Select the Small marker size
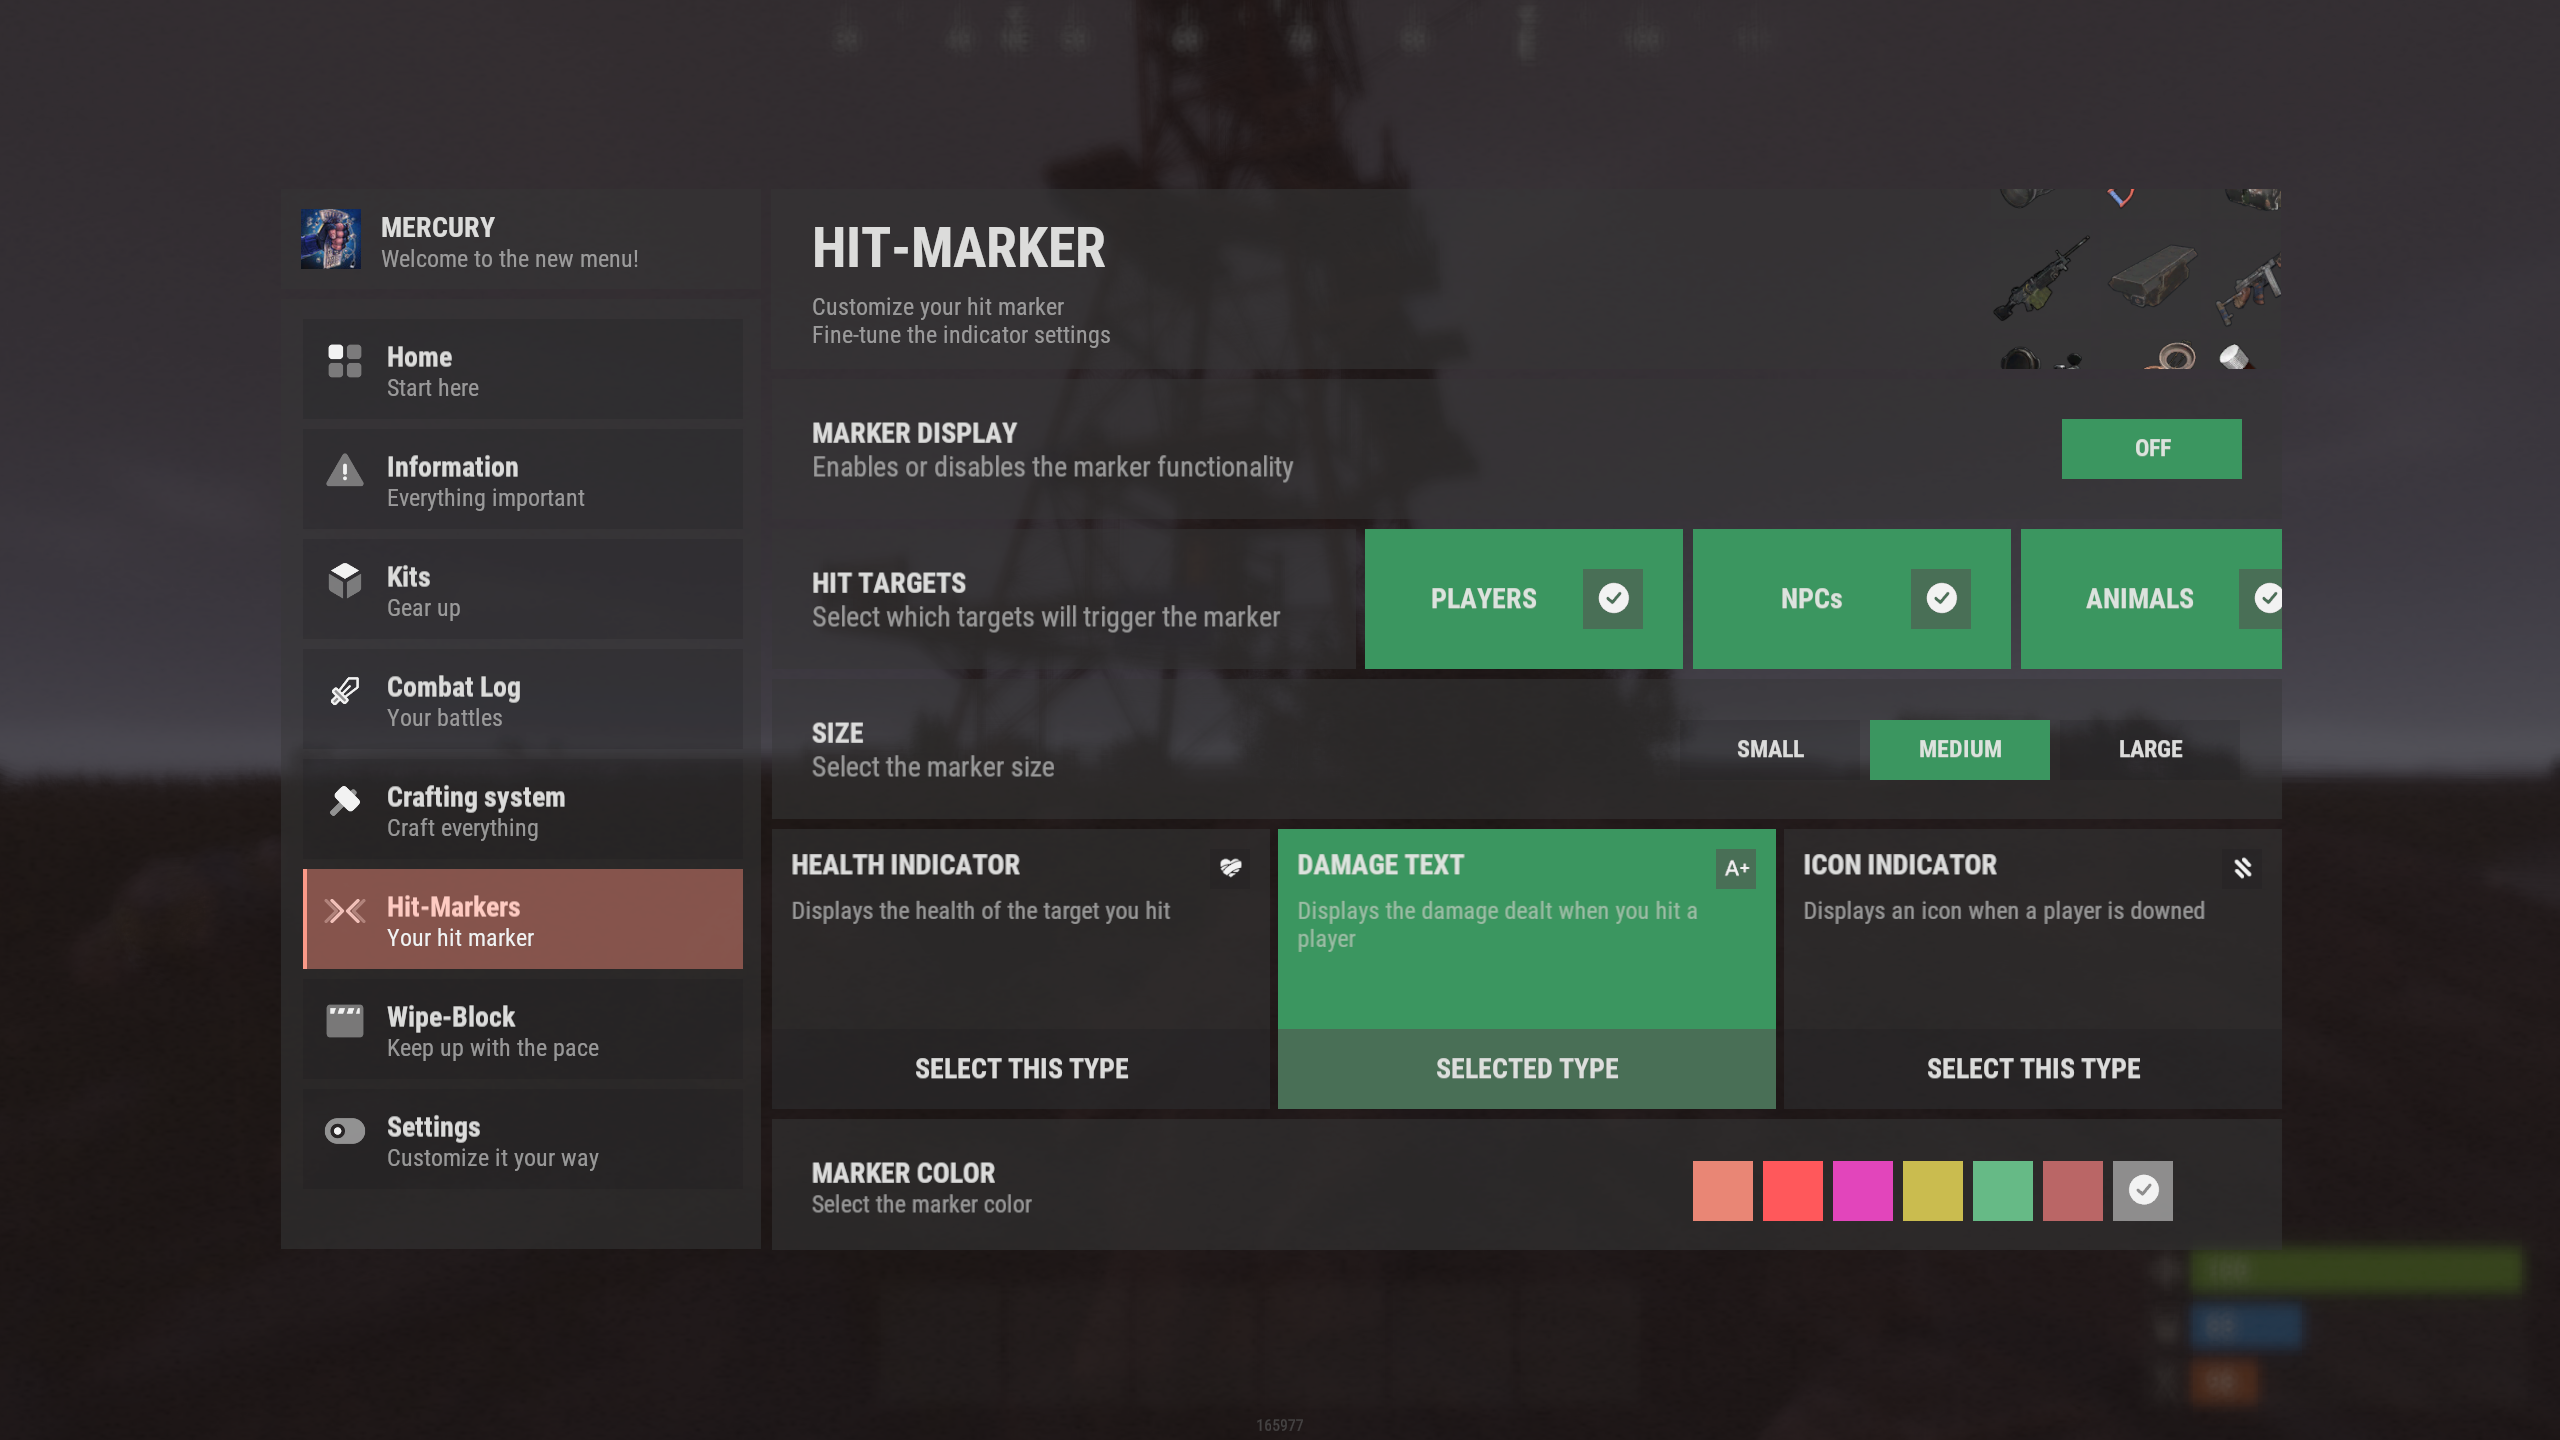 [1770, 749]
